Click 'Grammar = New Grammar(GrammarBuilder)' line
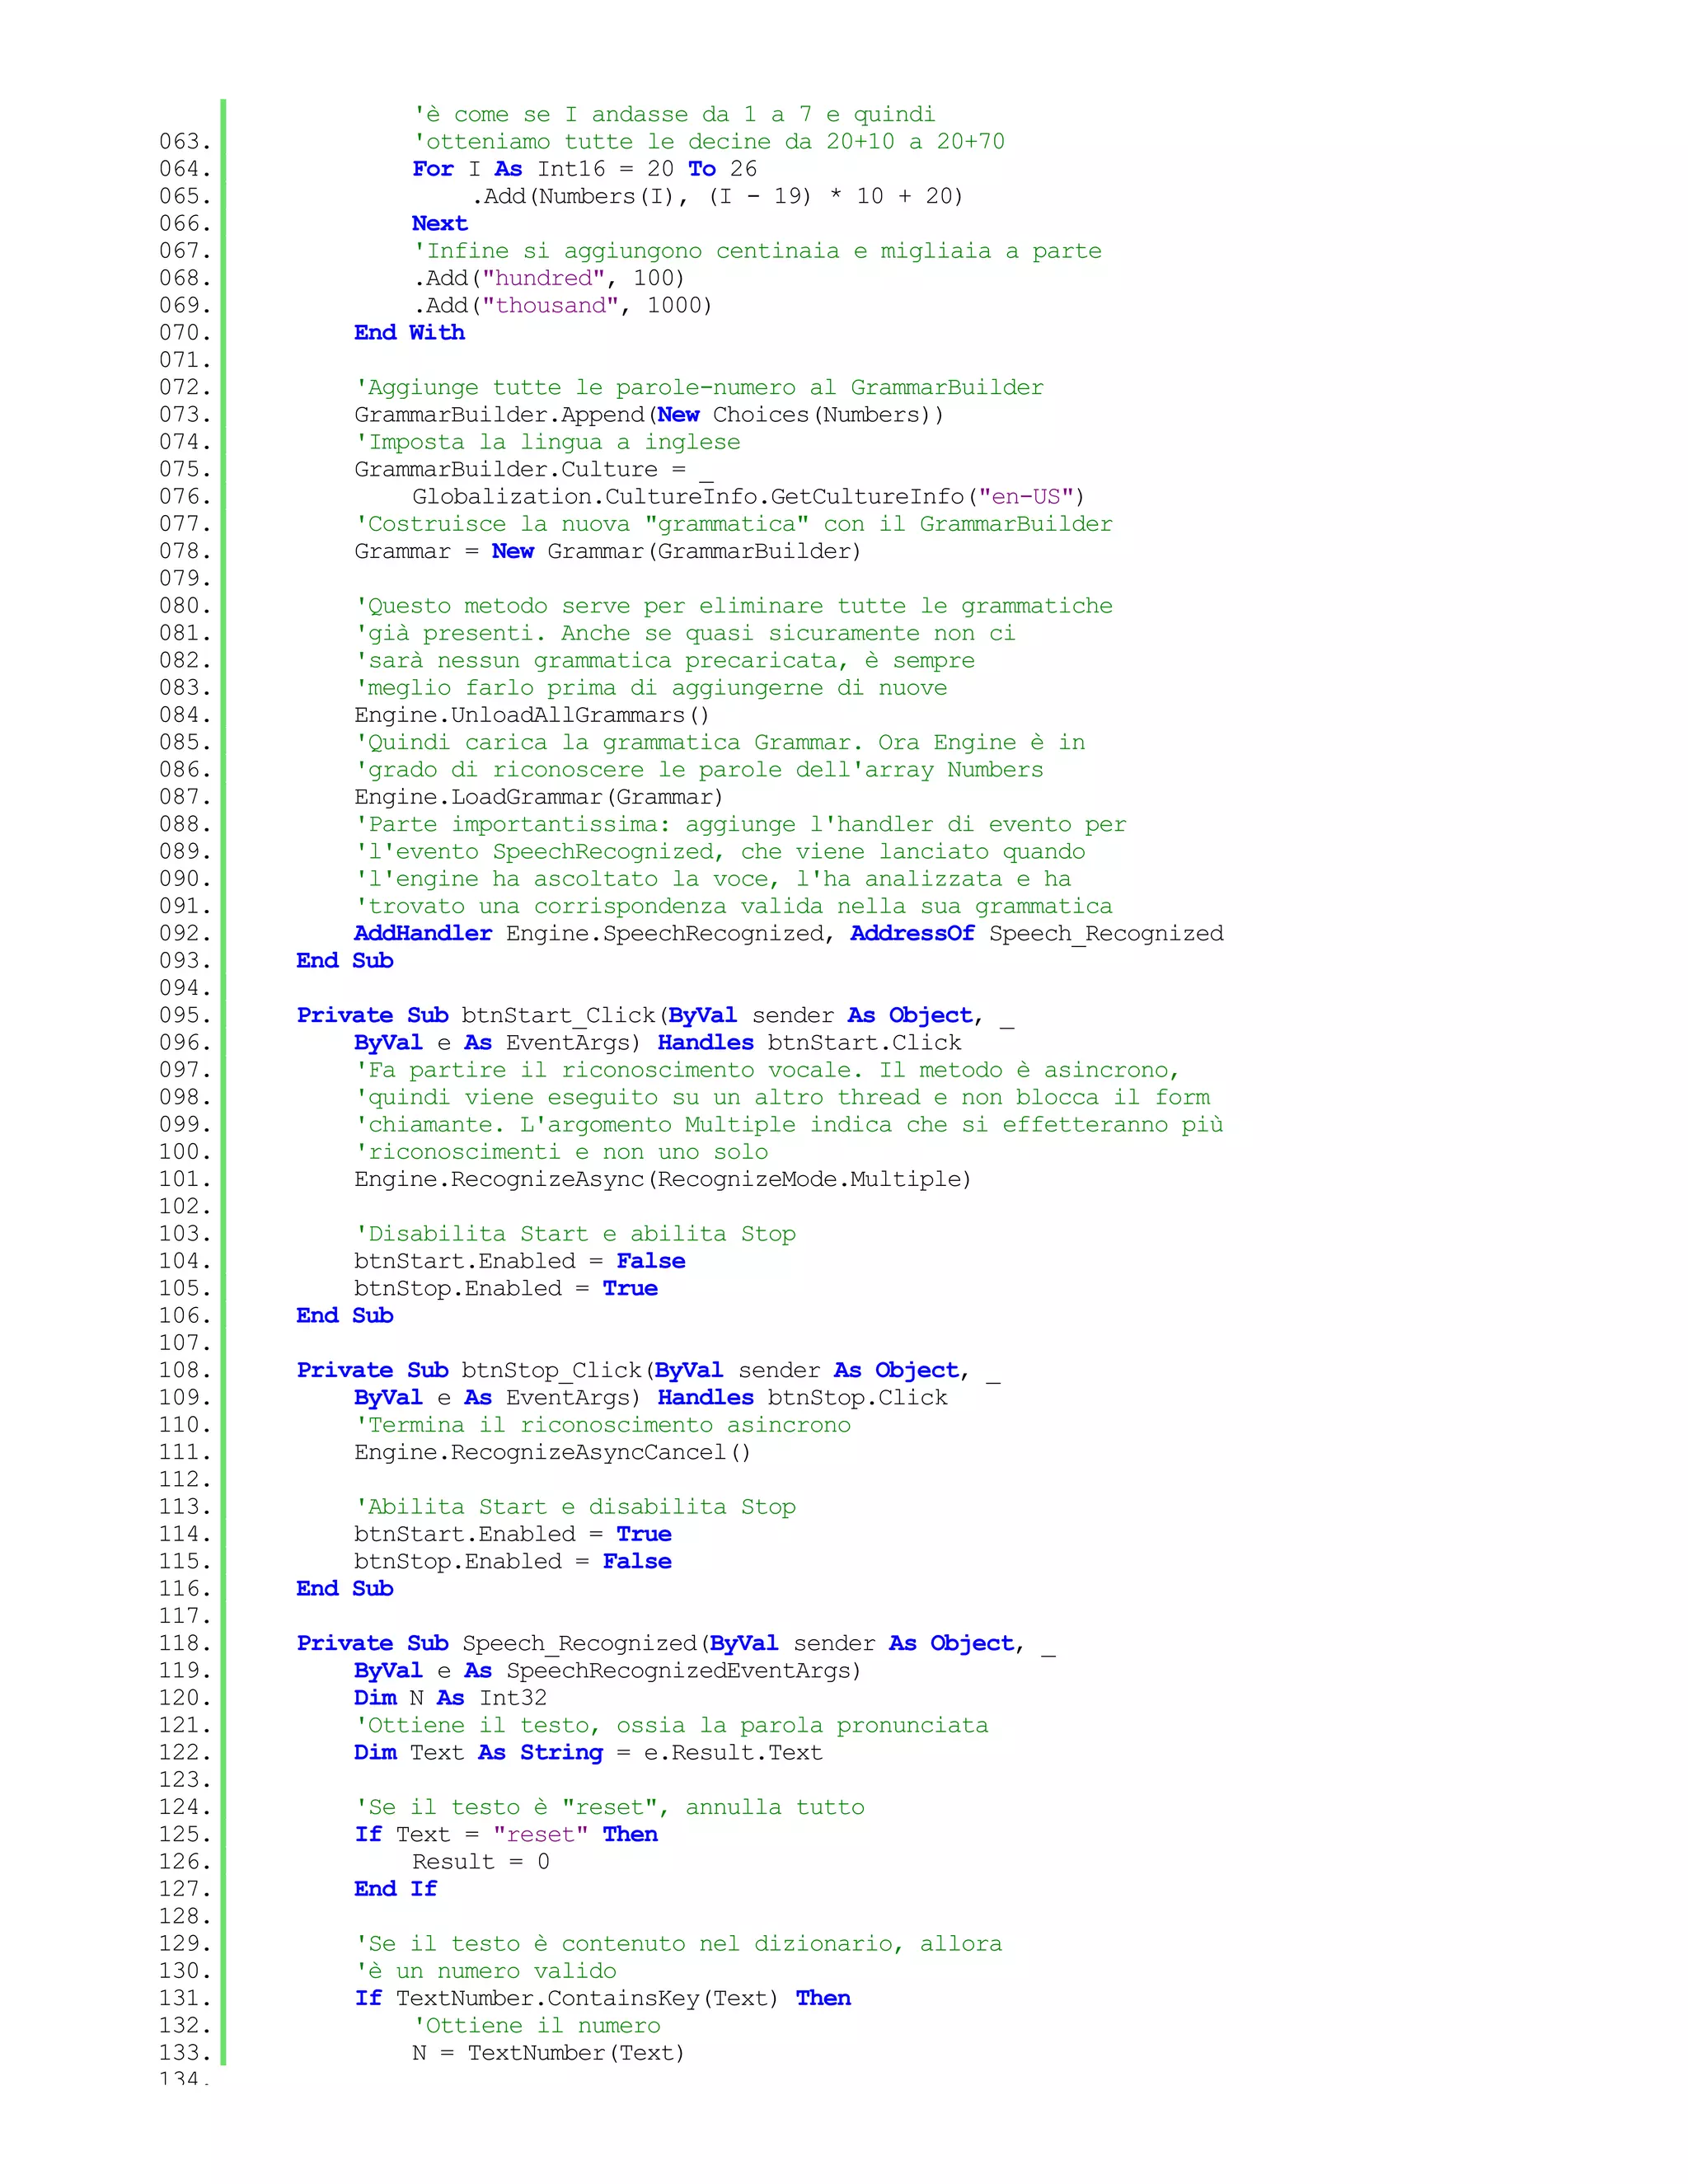The width and height of the screenshot is (1688, 2184). 608,551
